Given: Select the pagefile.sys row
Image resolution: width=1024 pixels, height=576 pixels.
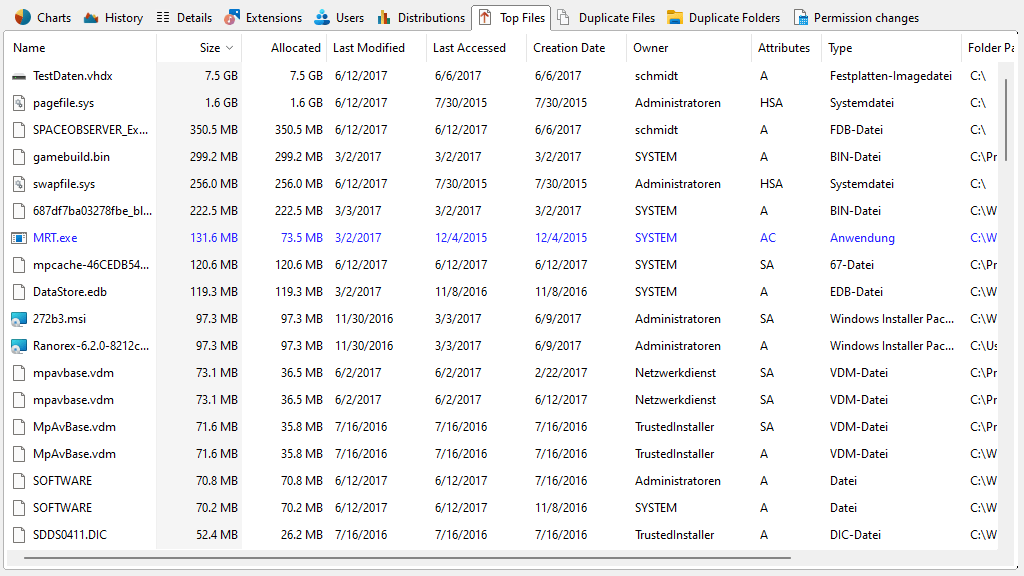Looking at the screenshot, I should tap(63, 103).
